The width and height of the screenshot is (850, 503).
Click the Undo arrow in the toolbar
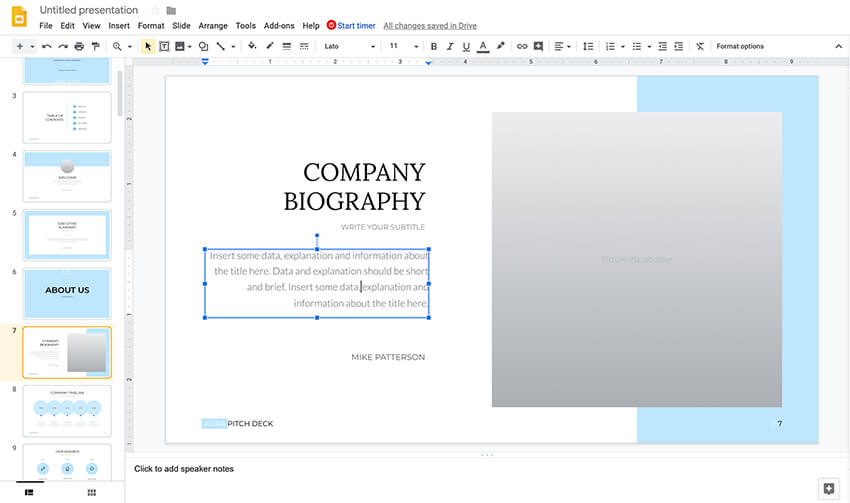click(x=47, y=46)
